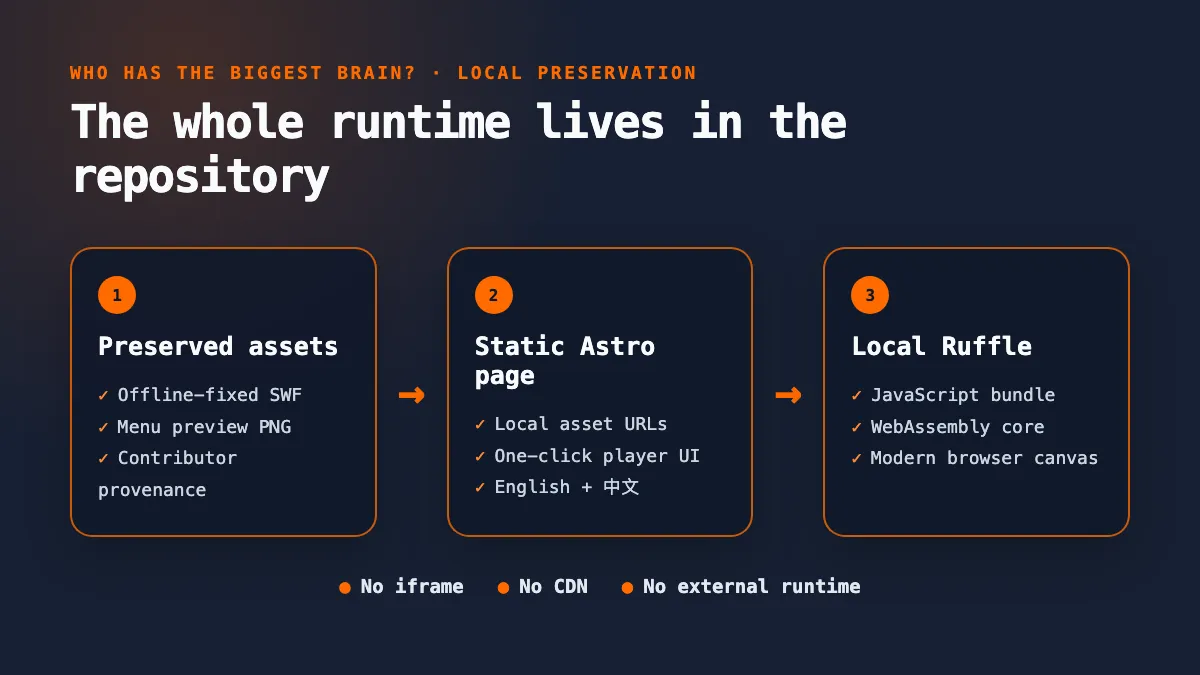Select the "LOCAL PRESERVATION" header text
1200x675 pixels.
[577, 73]
